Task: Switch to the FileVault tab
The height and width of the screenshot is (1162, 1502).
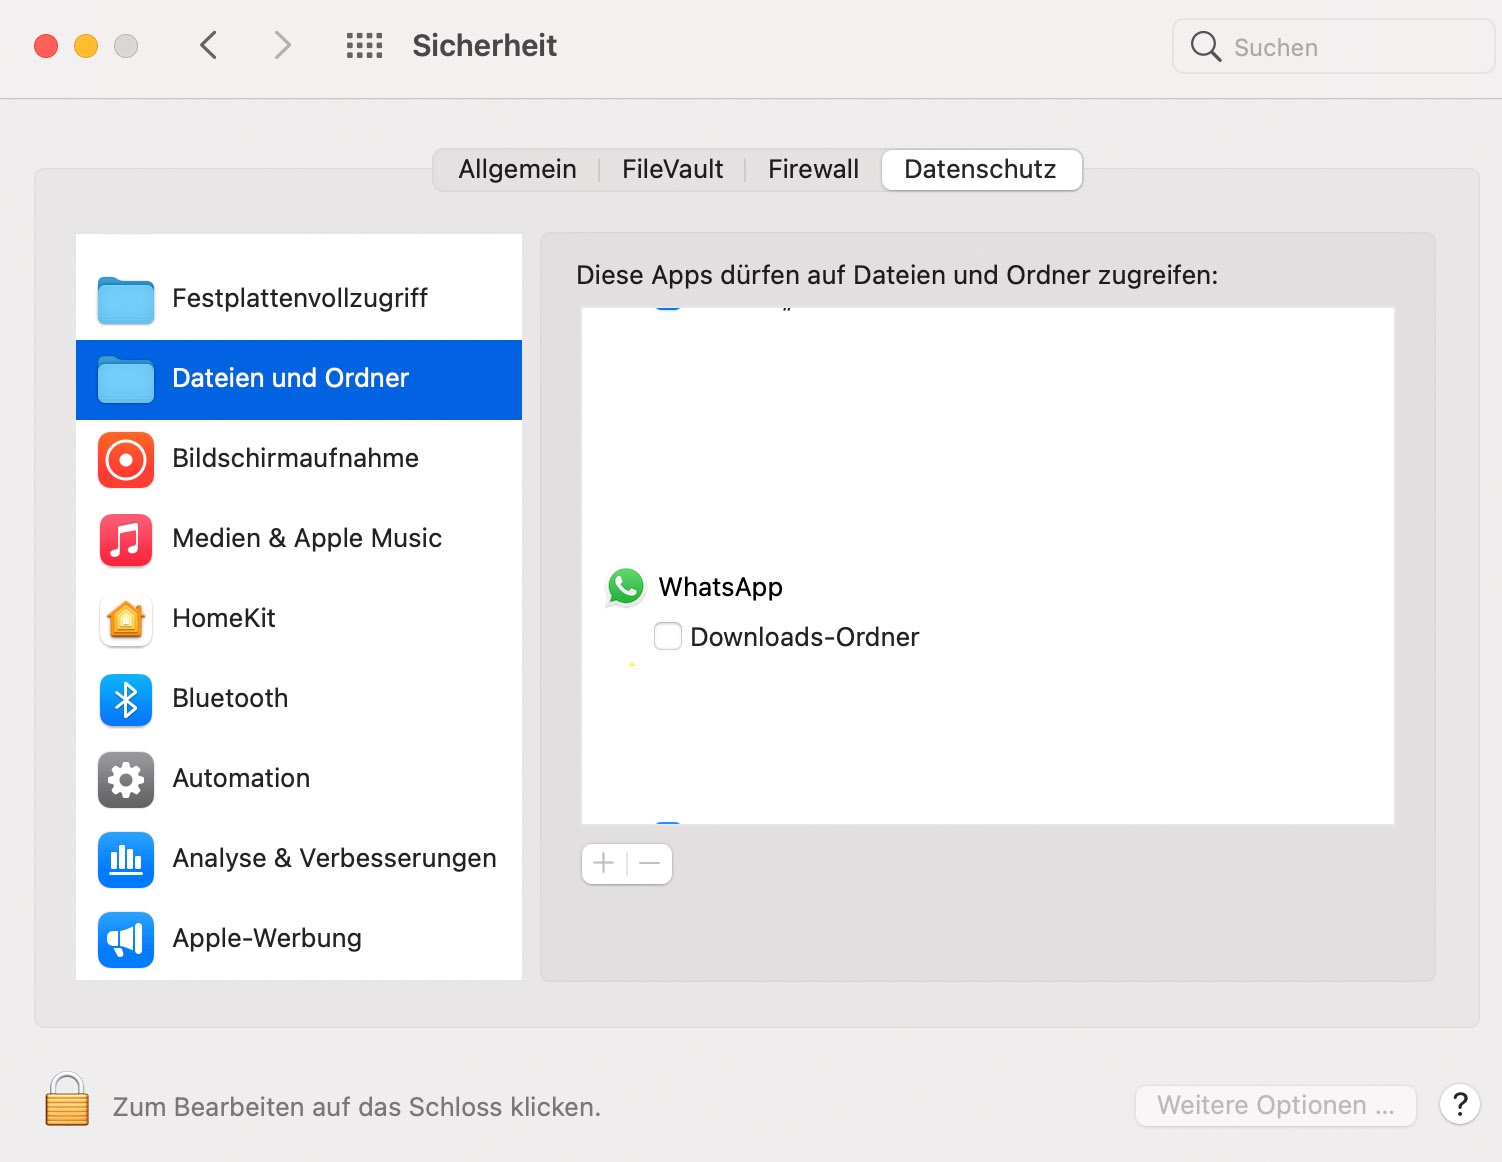Action: (672, 170)
